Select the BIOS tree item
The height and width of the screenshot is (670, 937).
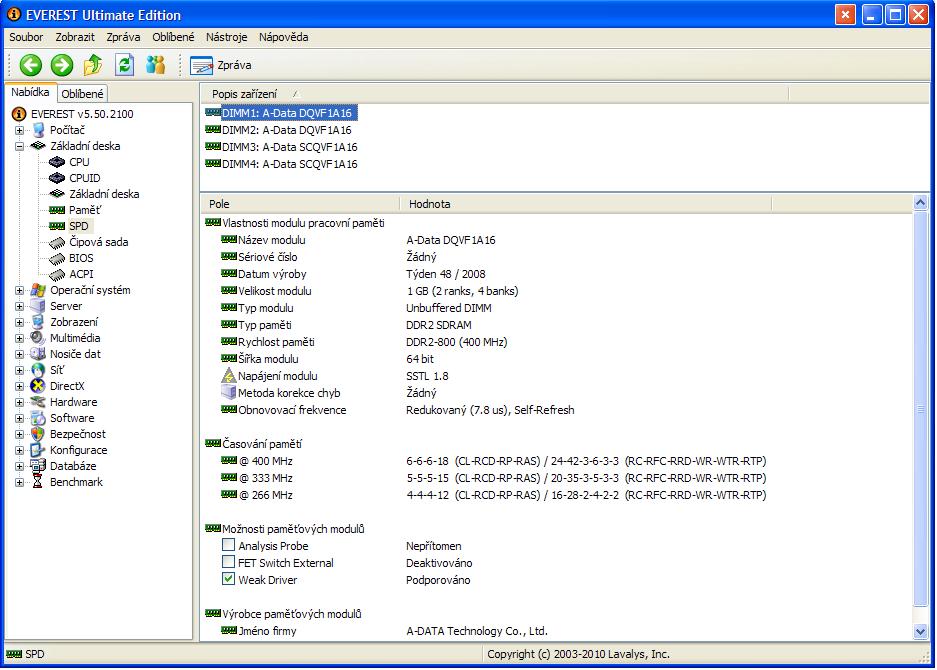pos(80,258)
